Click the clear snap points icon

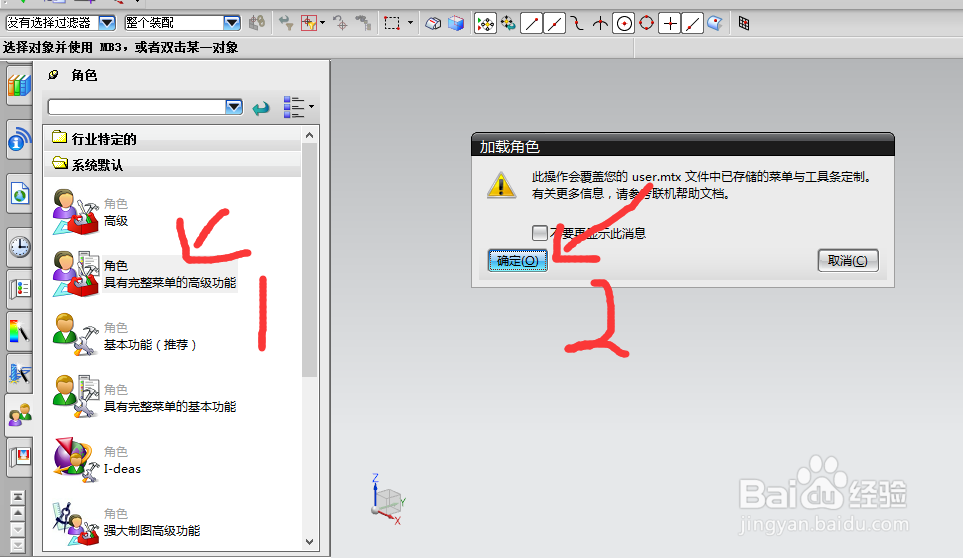[508, 24]
